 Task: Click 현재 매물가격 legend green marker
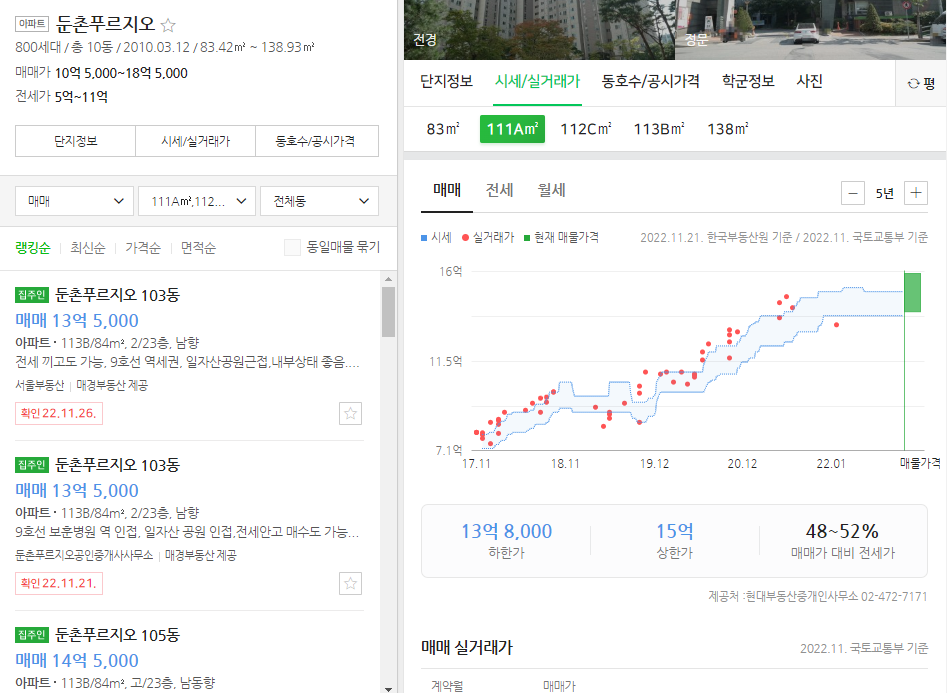click(x=527, y=238)
